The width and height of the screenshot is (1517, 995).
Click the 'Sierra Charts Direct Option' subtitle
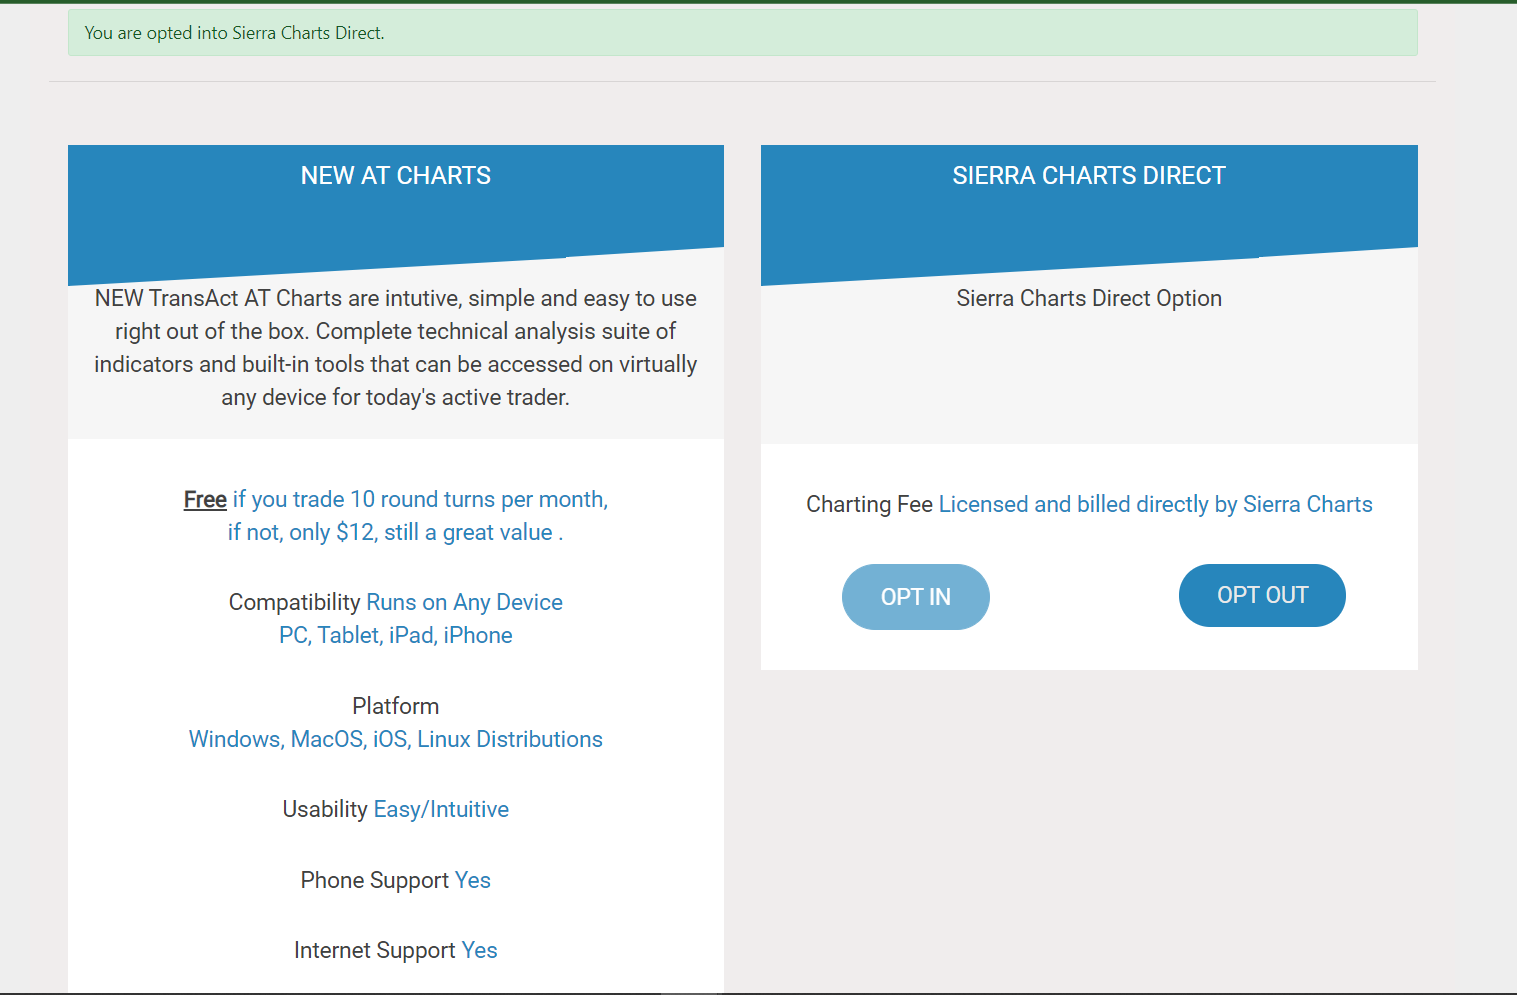(x=1089, y=299)
